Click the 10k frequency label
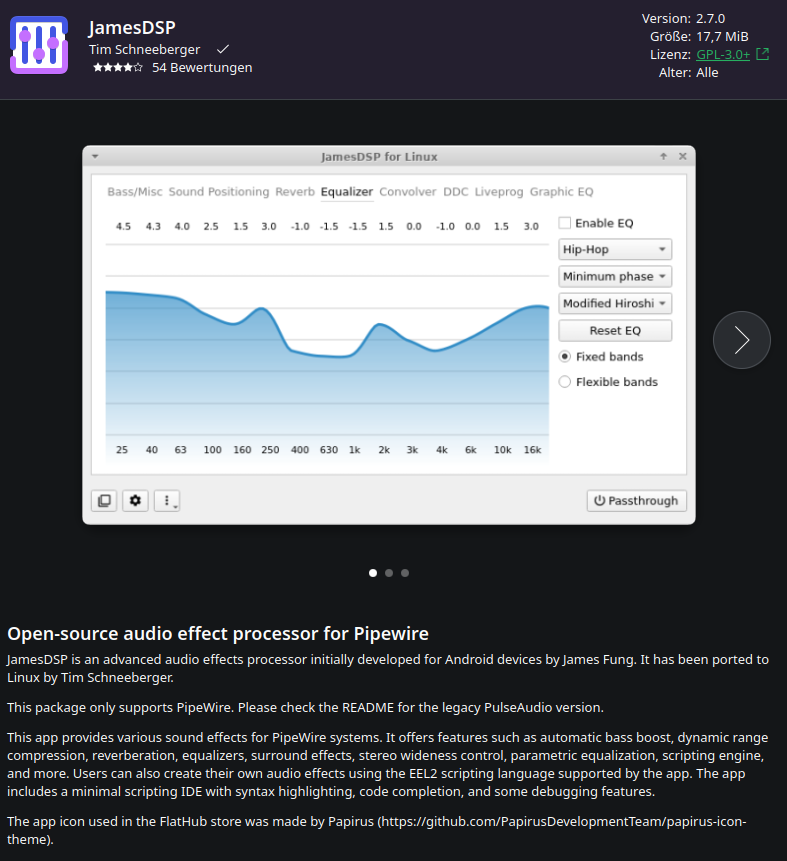The height and width of the screenshot is (861, 787). (503, 450)
